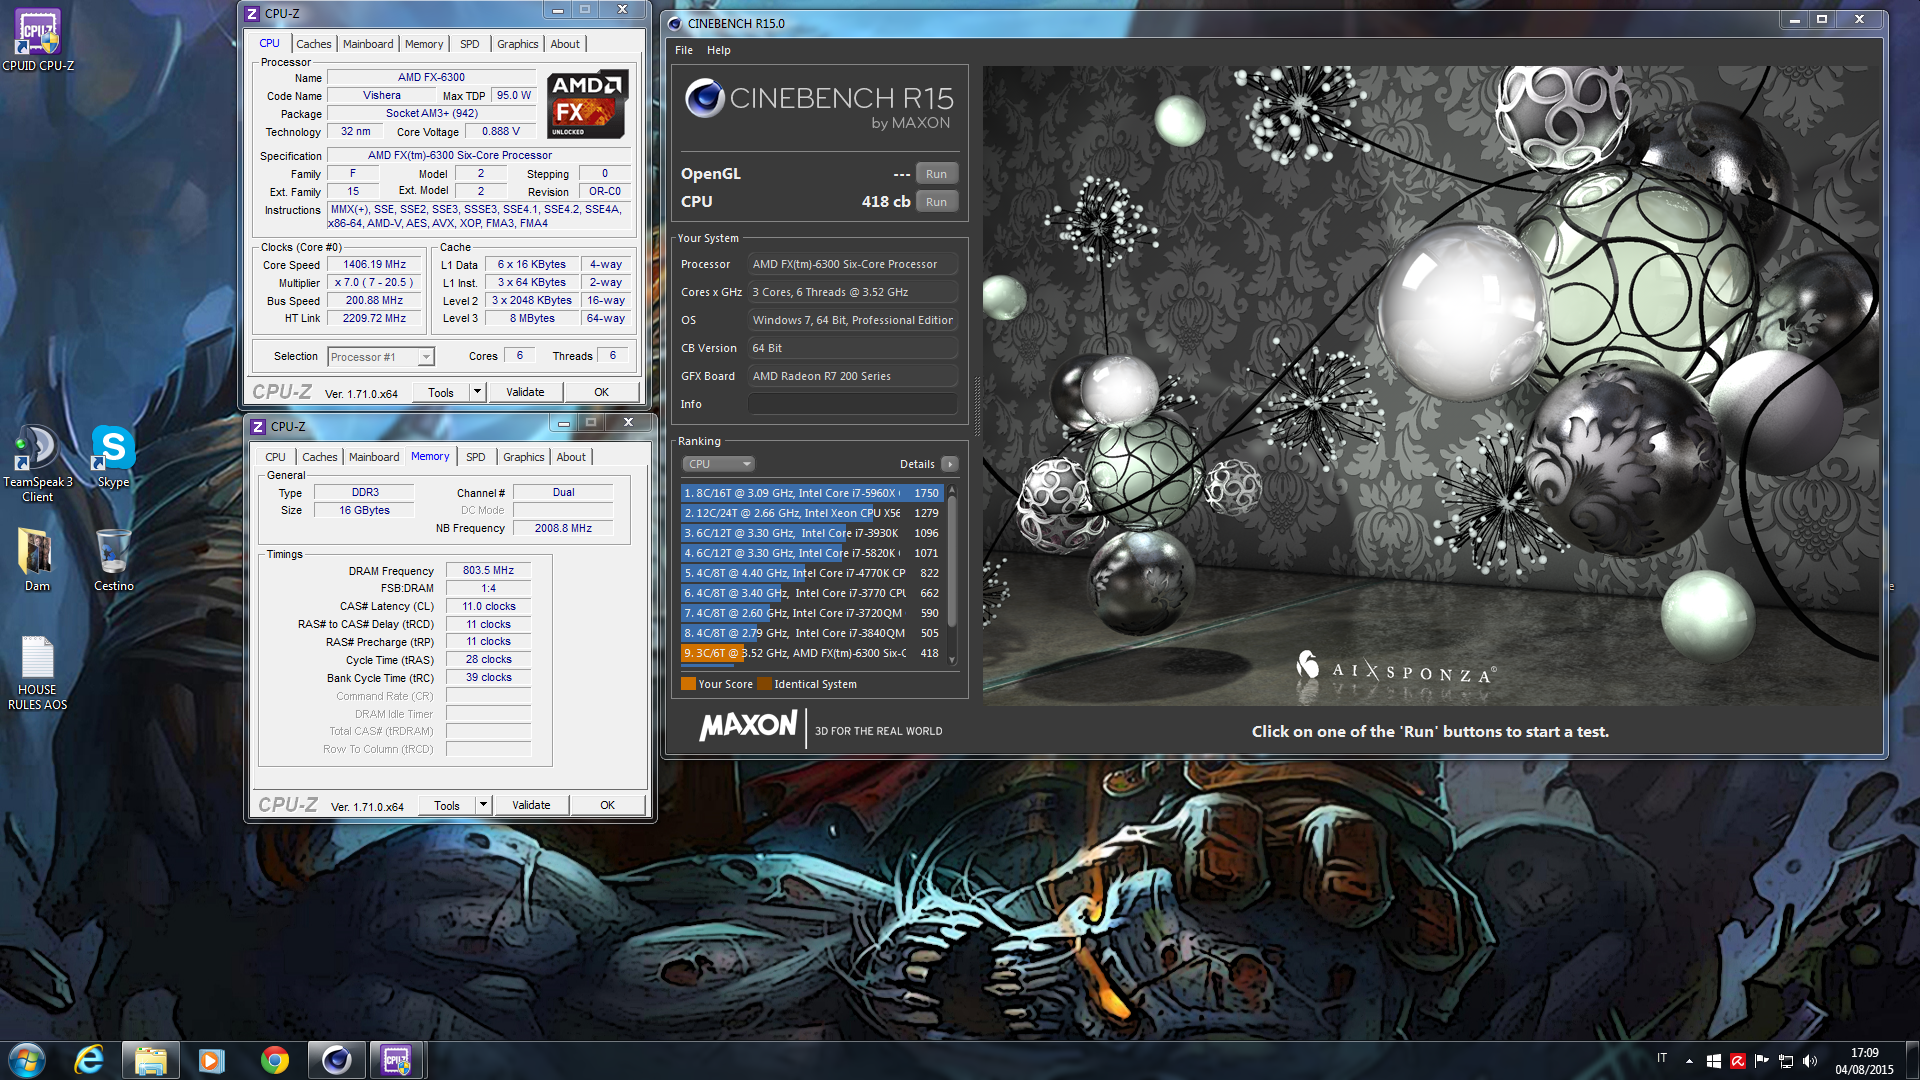Image resolution: width=1920 pixels, height=1080 pixels.
Task: Click Tools button in lower CPU-Z window
Action: click(x=447, y=805)
